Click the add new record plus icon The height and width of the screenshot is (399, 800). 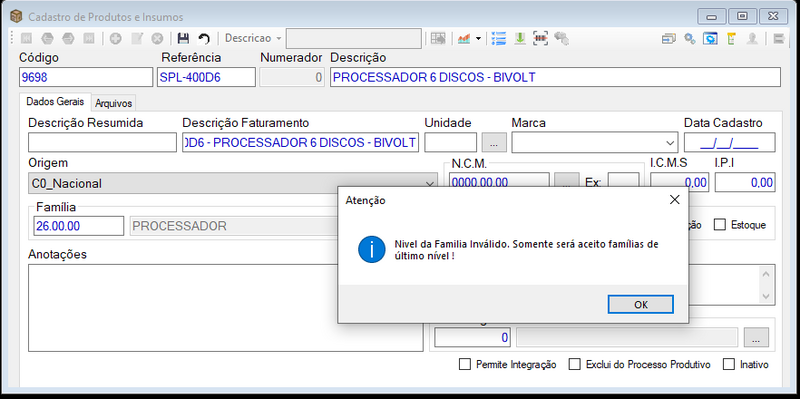pyautogui.click(x=115, y=38)
